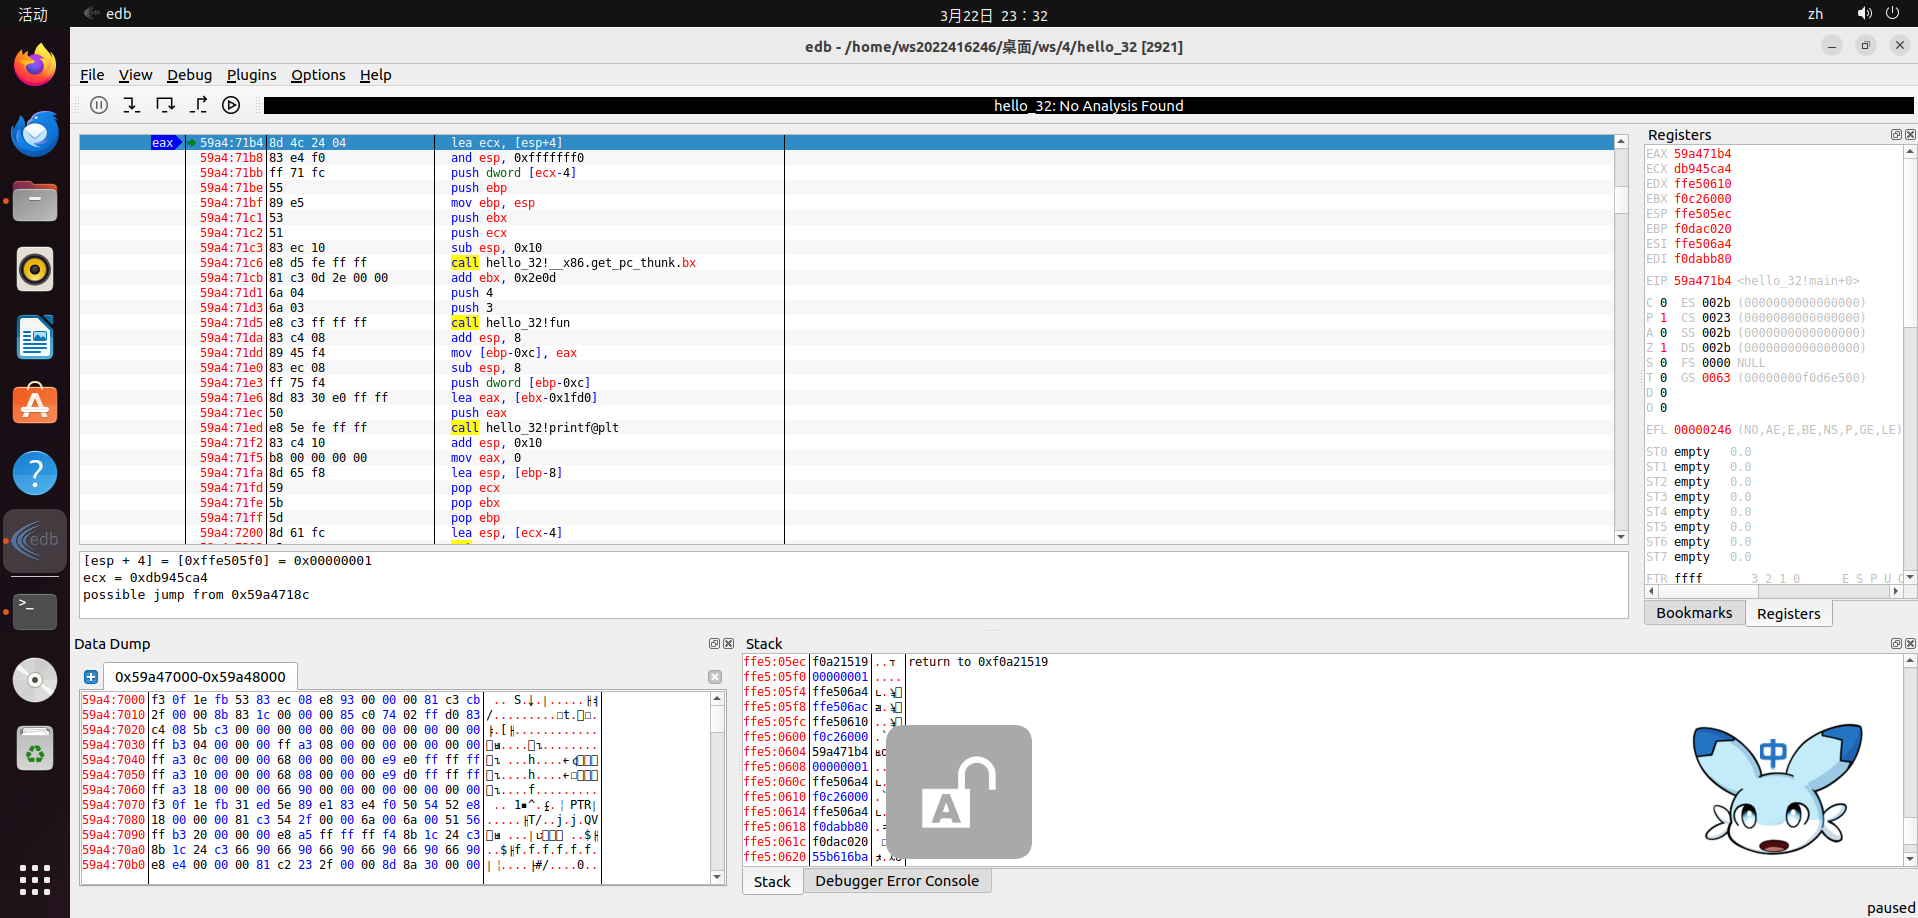Float the Stack panel
The image size is (1918, 918).
tap(1895, 644)
